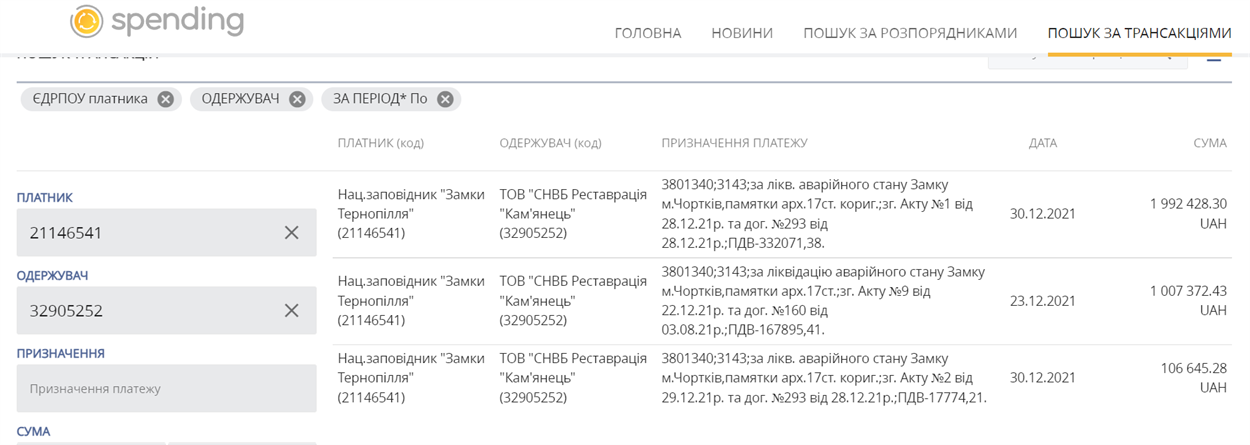The height and width of the screenshot is (445, 1250).
Task: Focus the Призначення платежу input field
Action: point(166,388)
